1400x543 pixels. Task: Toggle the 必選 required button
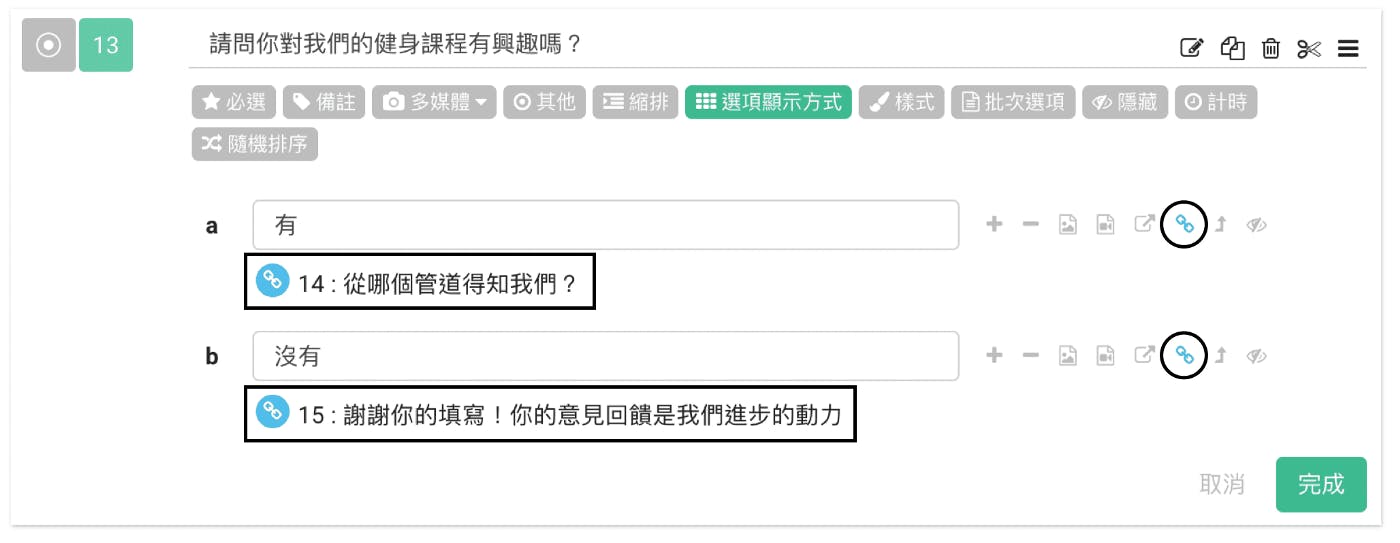[x=234, y=102]
